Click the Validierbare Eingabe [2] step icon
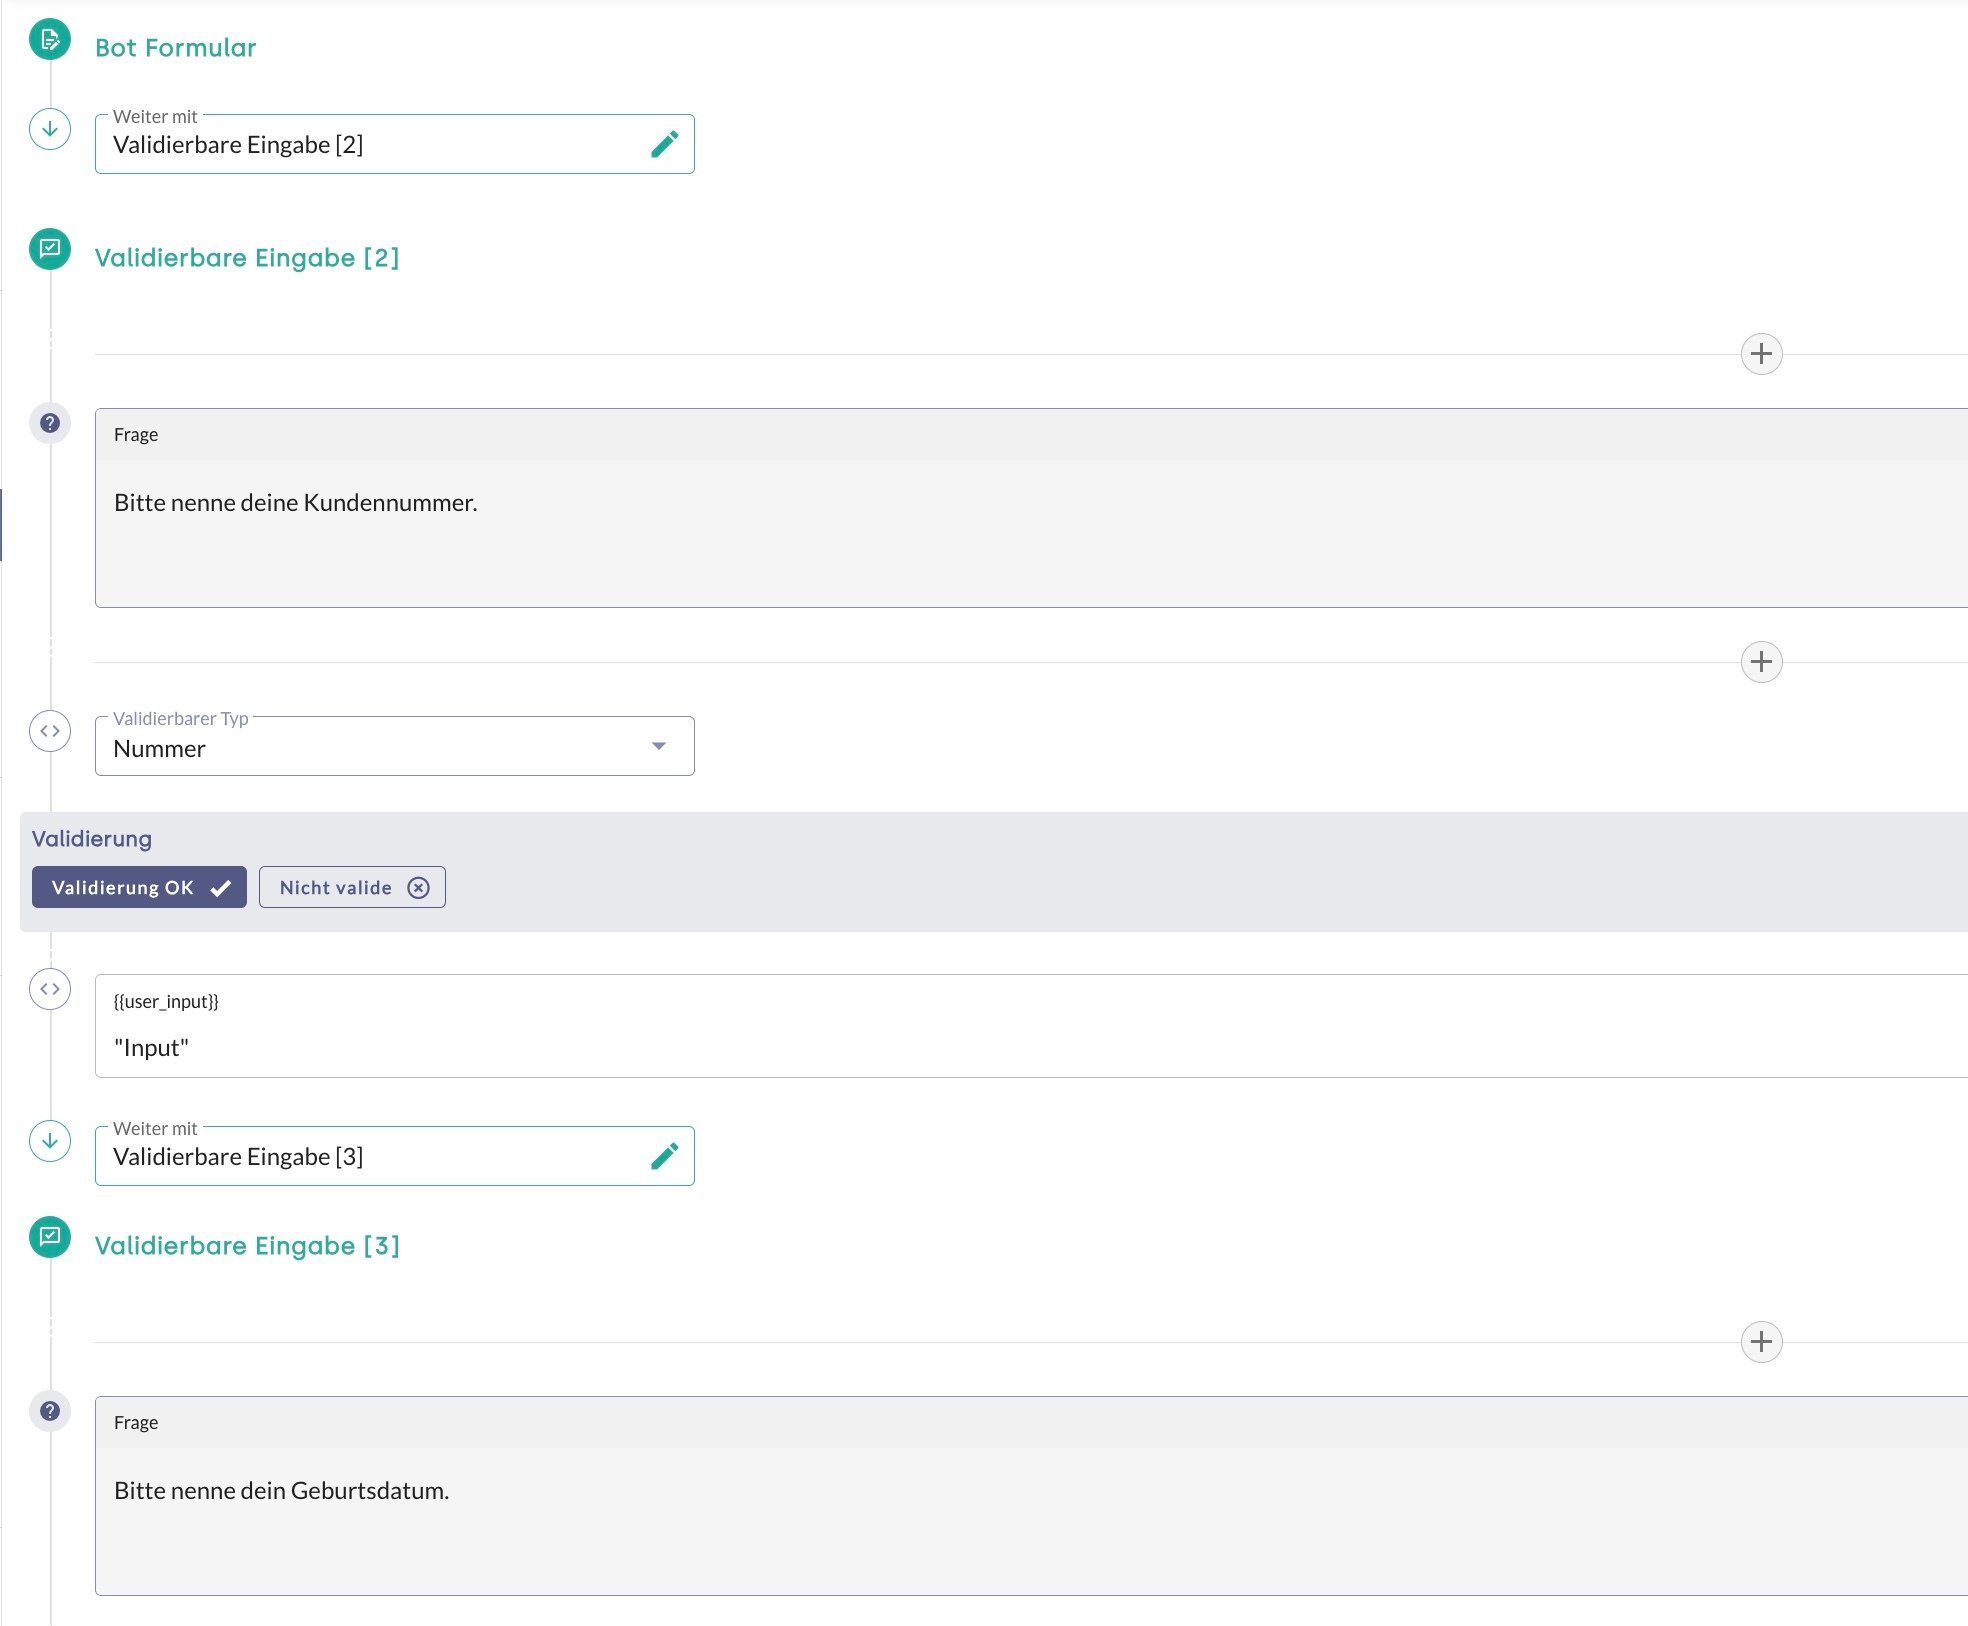Image resolution: width=1968 pixels, height=1626 pixels. click(49, 249)
